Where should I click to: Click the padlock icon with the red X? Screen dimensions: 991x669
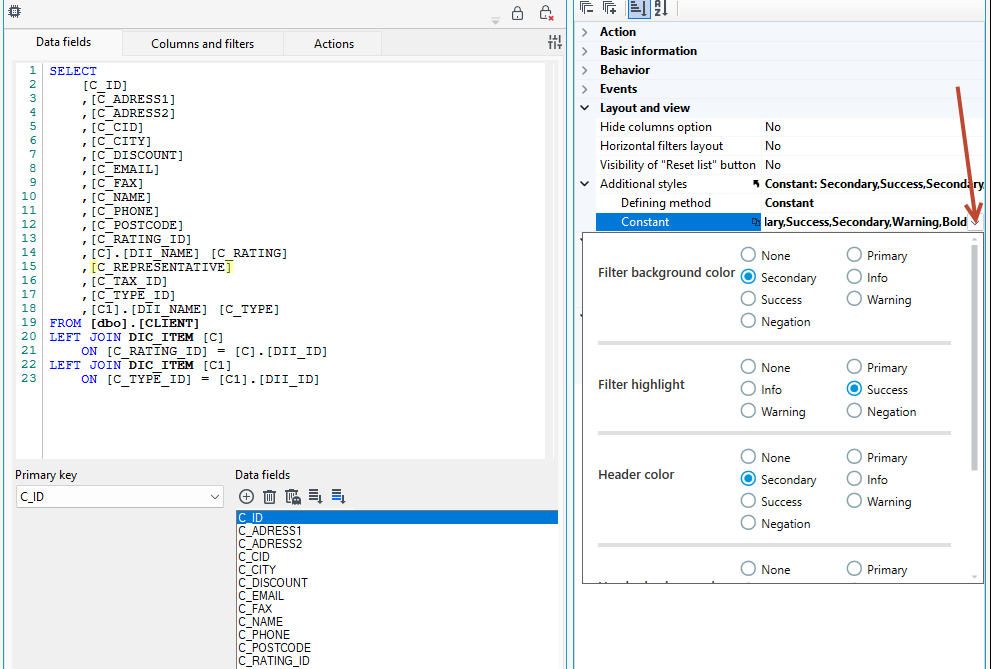[x=546, y=13]
